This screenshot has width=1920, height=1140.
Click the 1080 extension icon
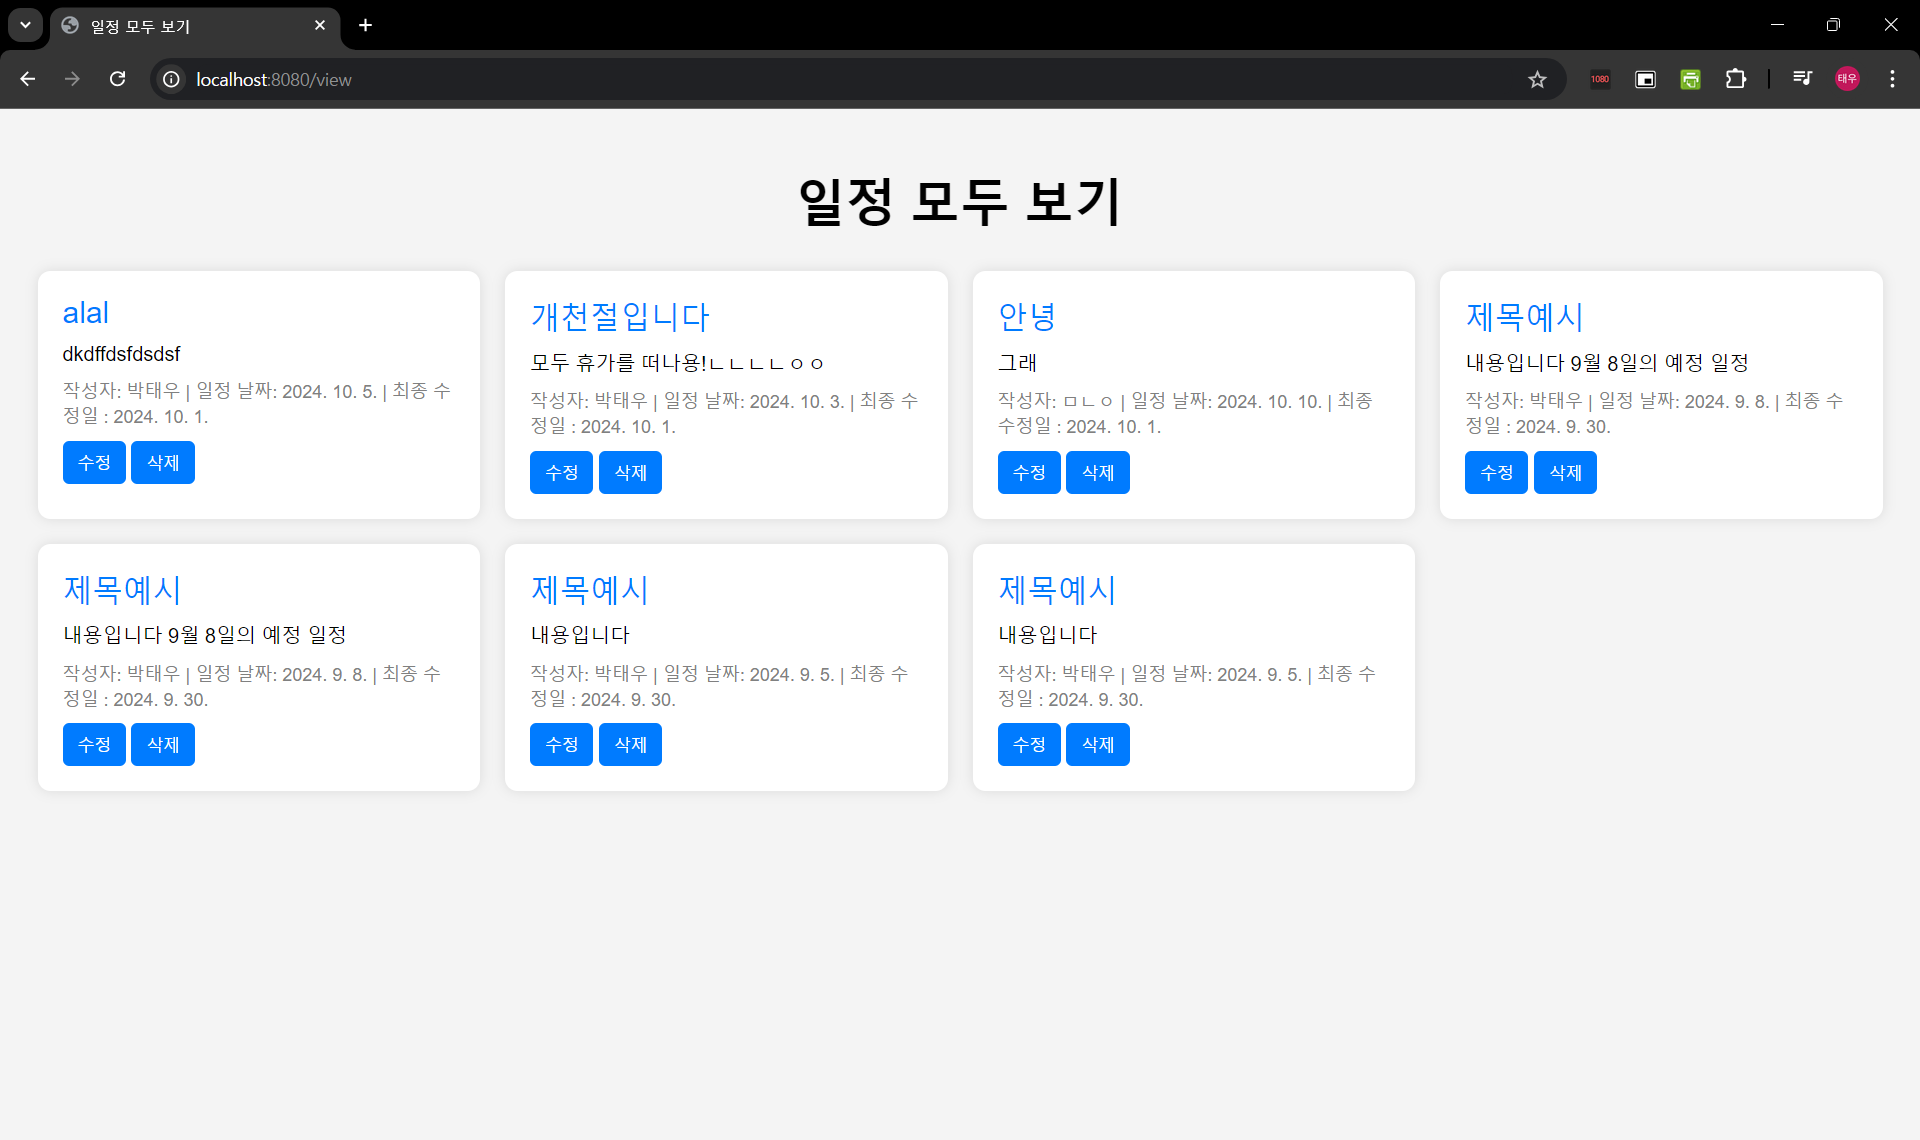pyautogui.click(x=1600, y=79)
